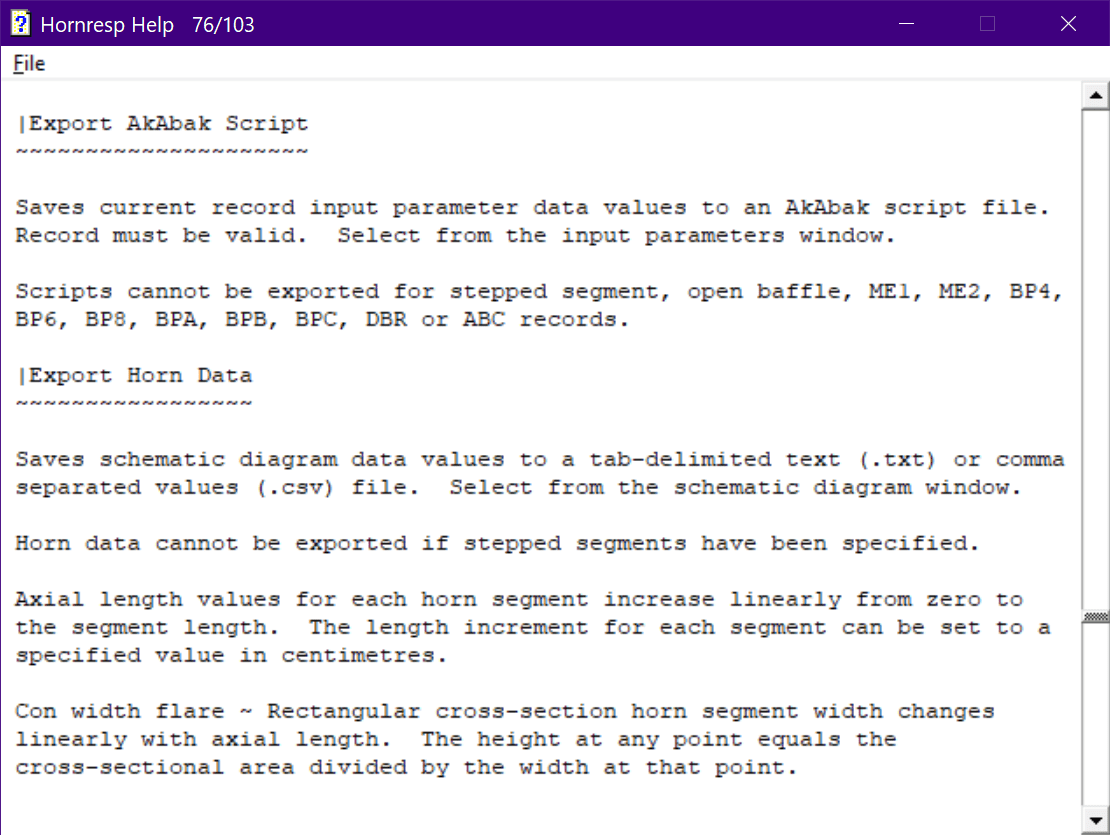Viewport: 1110px width, 835px height.
Task: Click the 'DBR or ABC records' text
Action: (x=496, y=320)
